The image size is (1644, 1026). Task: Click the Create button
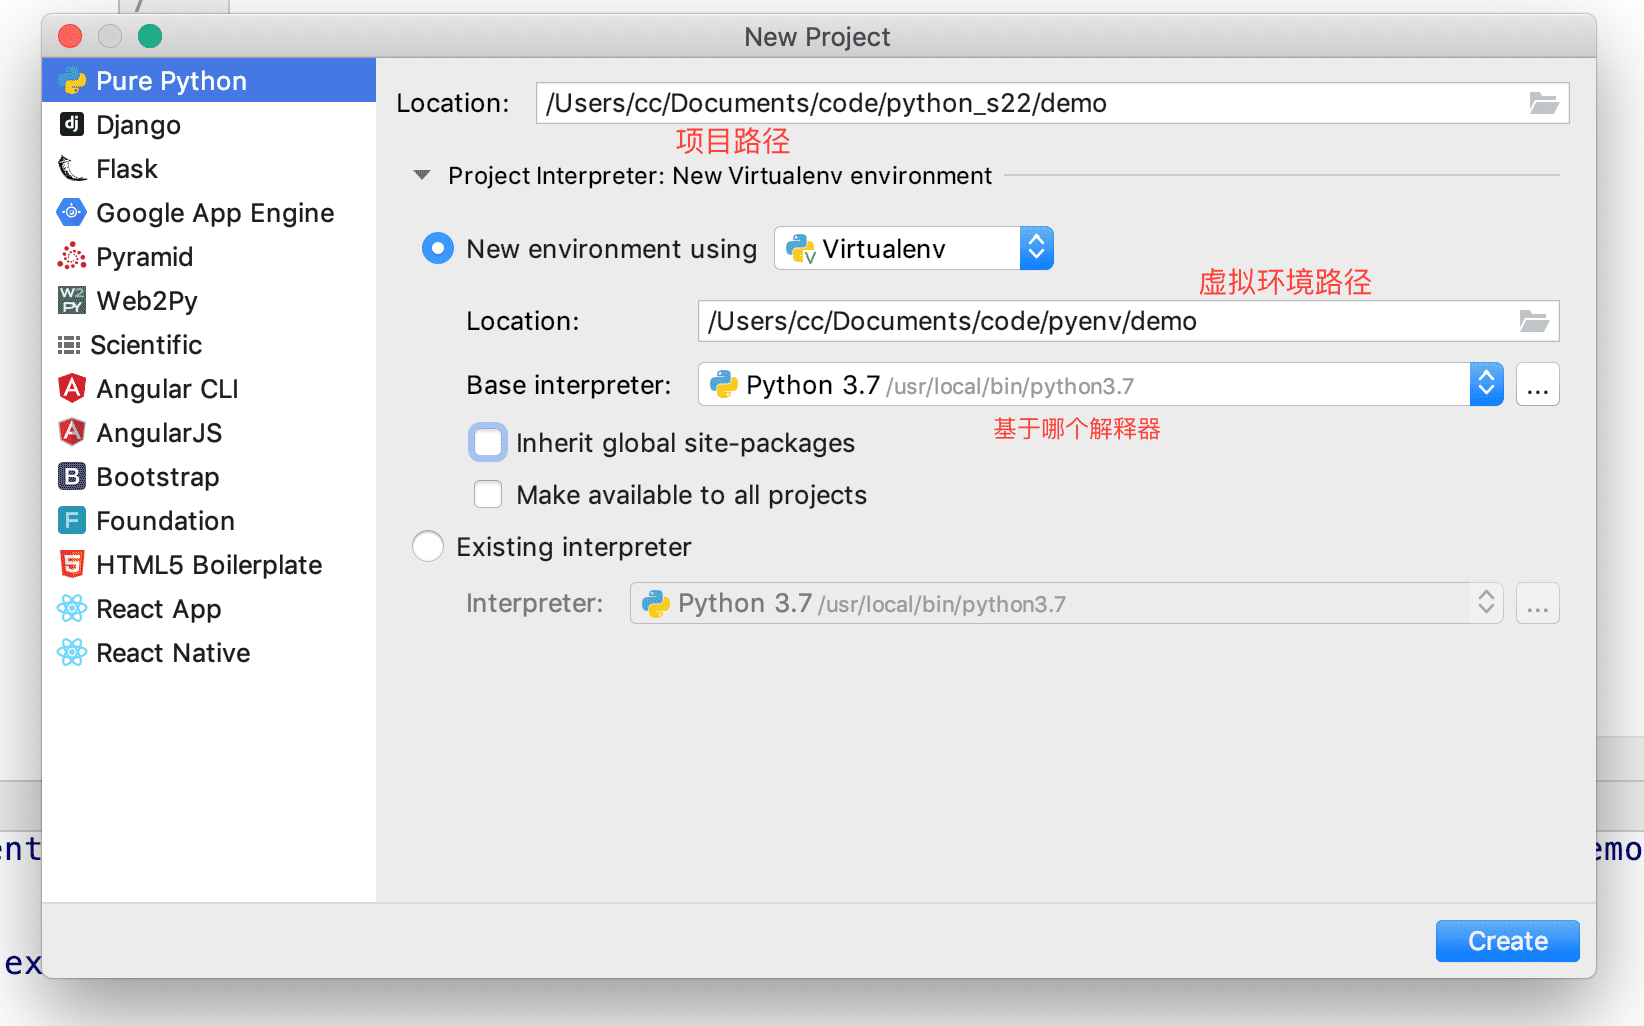1507,940
